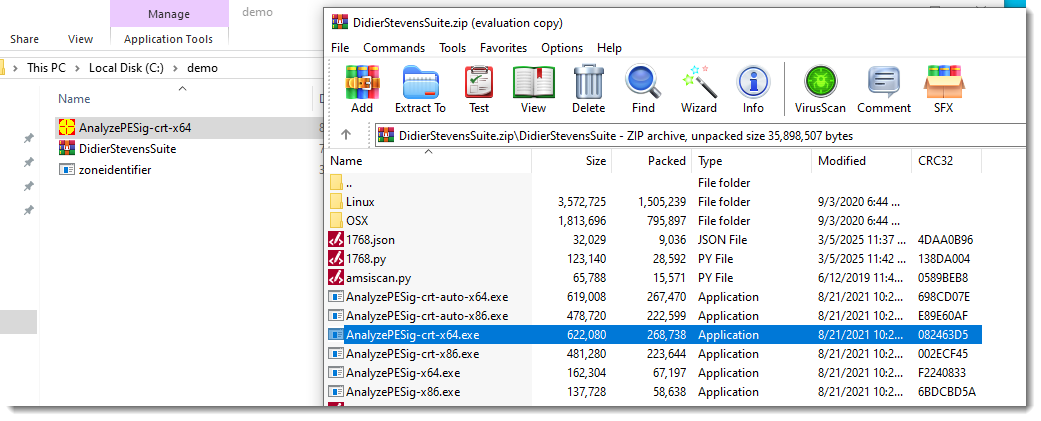
Task: Open the File menu in WinRAR
Action: click(340, 48)
